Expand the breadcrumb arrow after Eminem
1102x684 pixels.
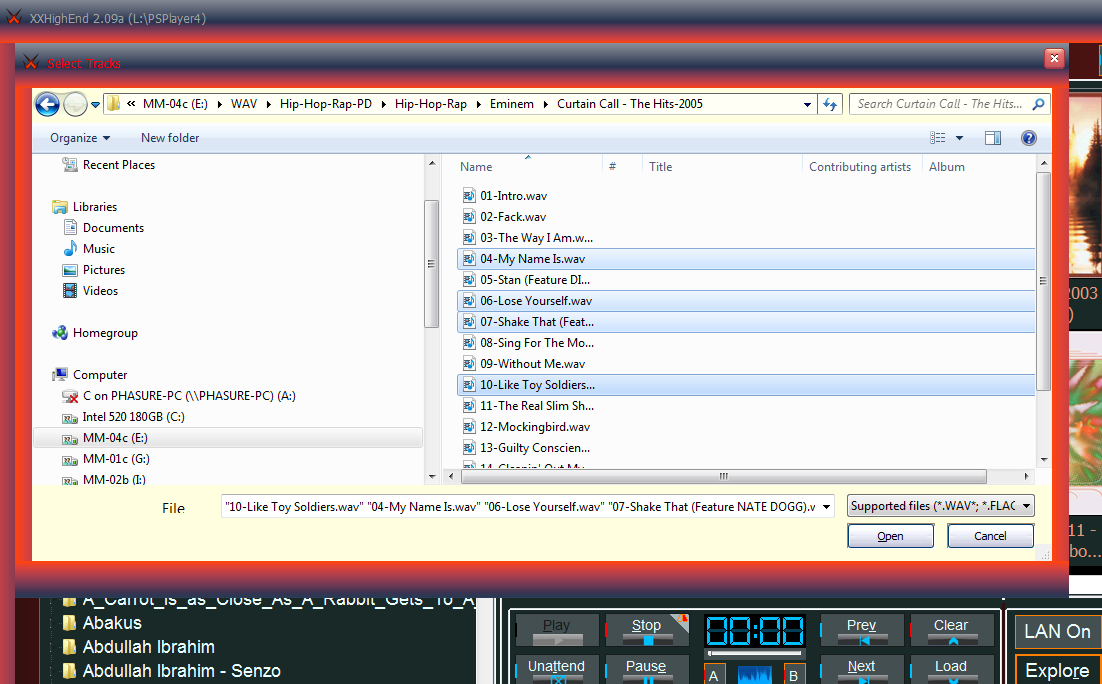[x=545, y=104]
